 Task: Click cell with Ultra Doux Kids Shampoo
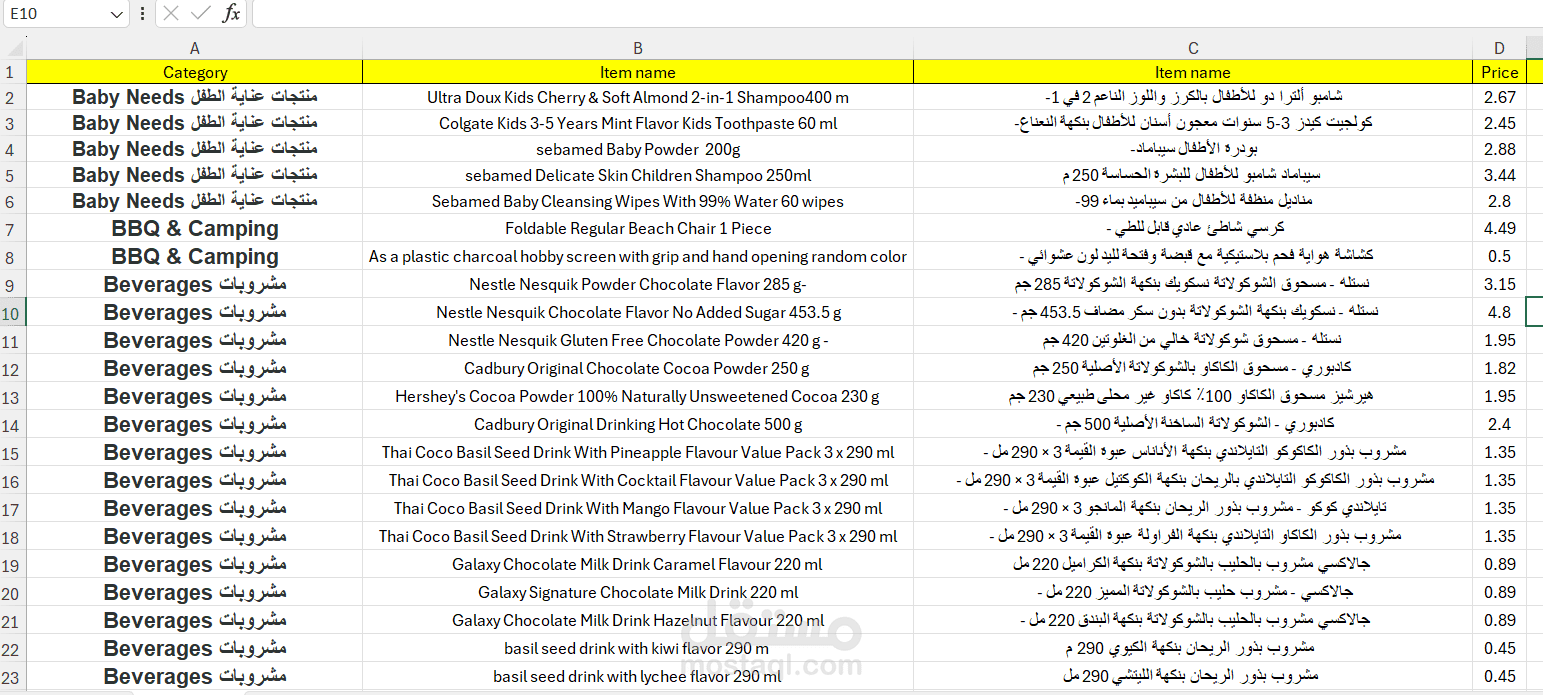click(638, 97)
